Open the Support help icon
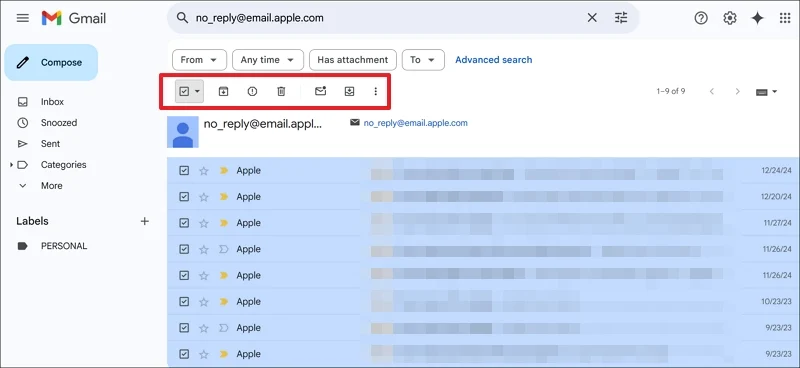 701,18
